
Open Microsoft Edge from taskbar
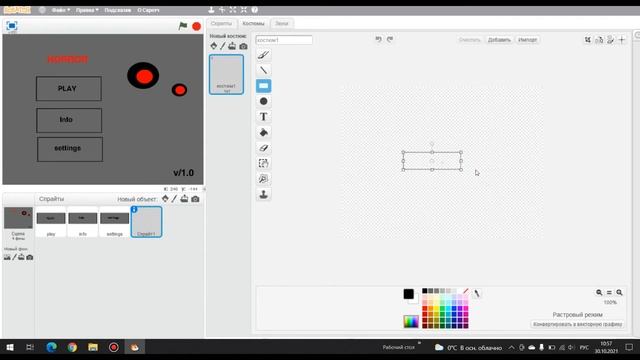pos(51,347)
